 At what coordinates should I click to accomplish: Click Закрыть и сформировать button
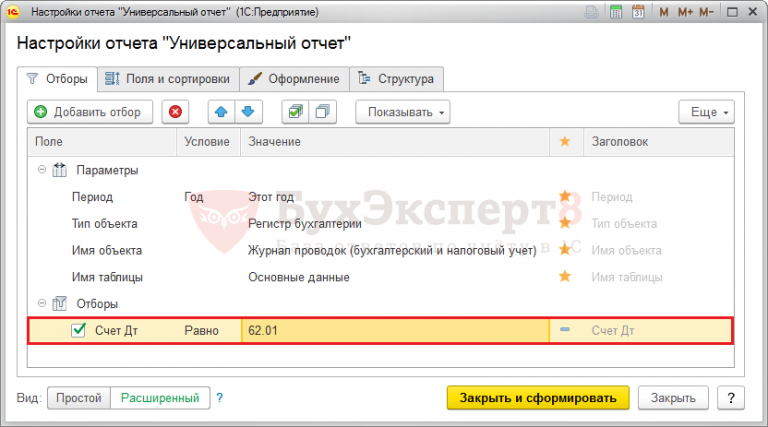[x=538, y=398]
